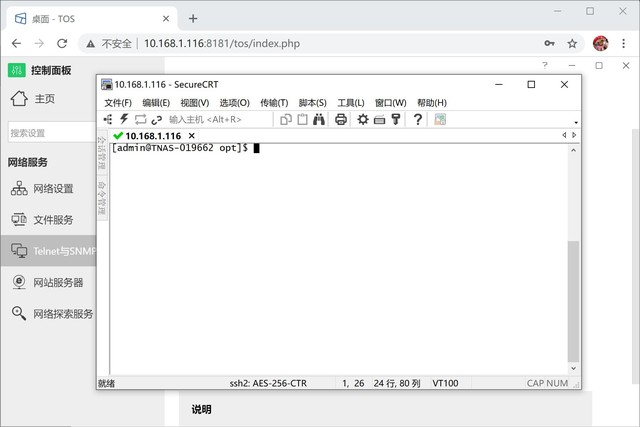Bookmark this page with star icon
This screenshot has width=640, height=427.
point(572,43)
